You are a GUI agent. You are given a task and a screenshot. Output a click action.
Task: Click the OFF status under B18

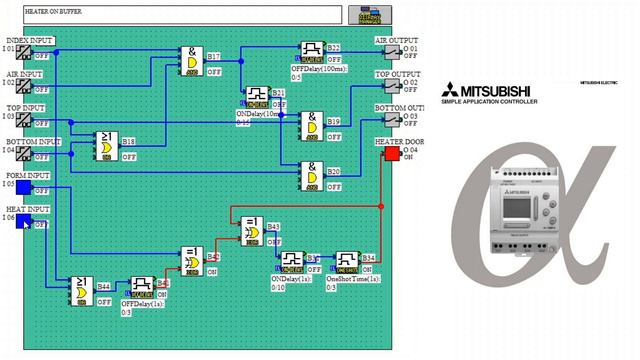[129, 157]
